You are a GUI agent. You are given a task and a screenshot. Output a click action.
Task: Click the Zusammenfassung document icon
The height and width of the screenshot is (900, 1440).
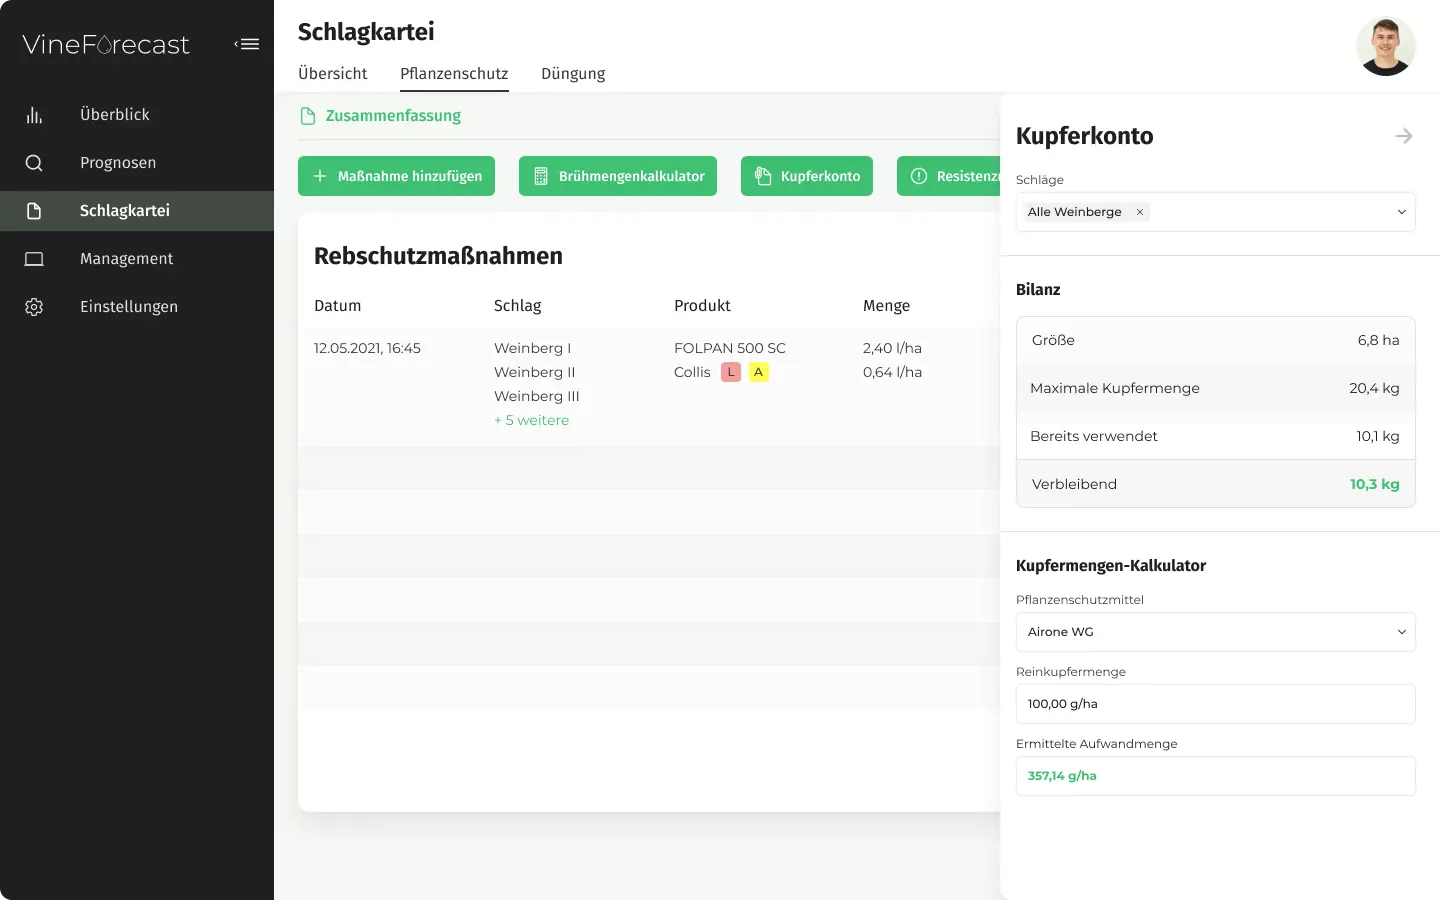point(308,116)
